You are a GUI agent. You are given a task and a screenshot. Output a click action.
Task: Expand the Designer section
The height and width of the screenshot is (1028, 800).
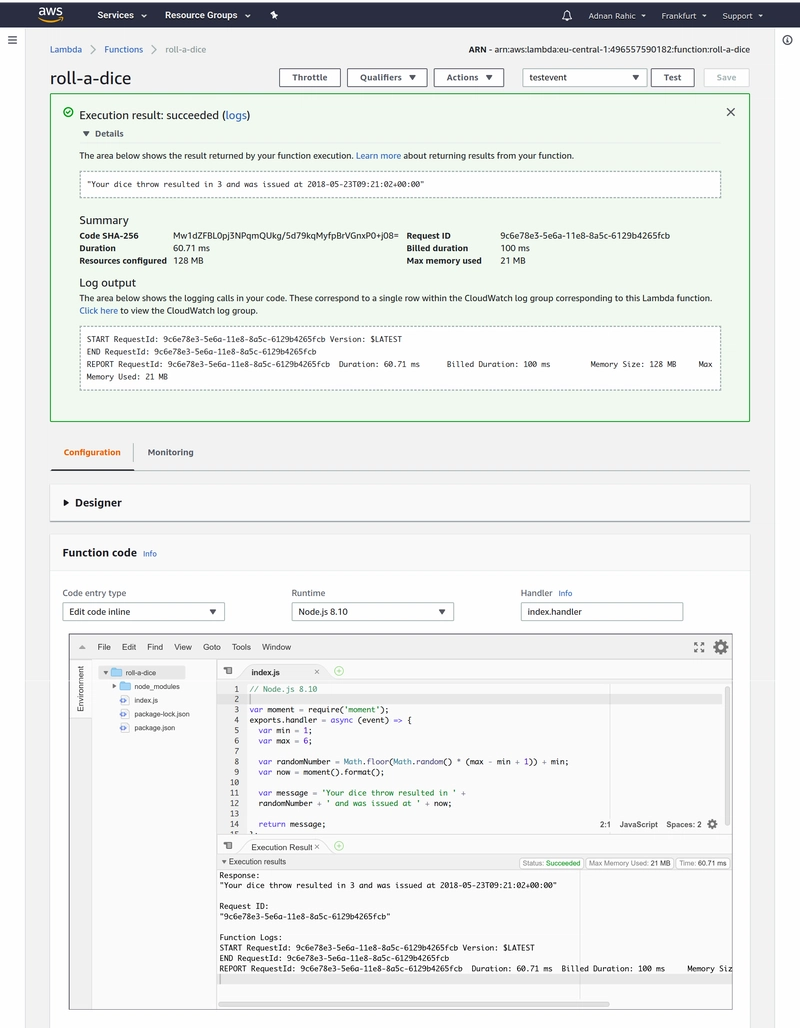click(x=66, y=503)
